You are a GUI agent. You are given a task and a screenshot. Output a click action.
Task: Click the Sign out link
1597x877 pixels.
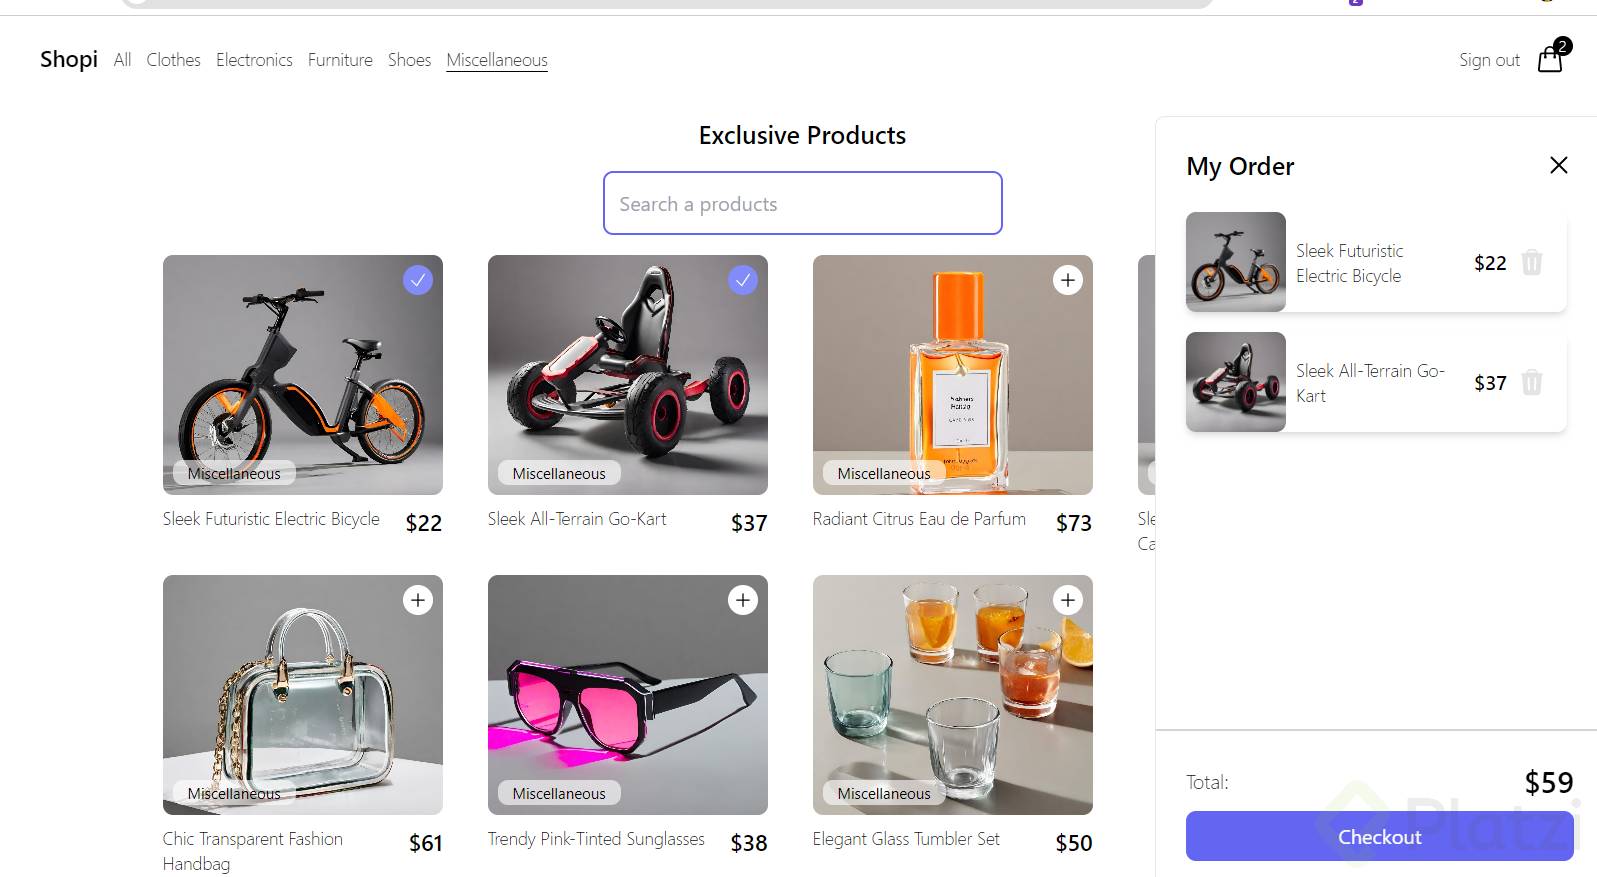(1488, 60)
